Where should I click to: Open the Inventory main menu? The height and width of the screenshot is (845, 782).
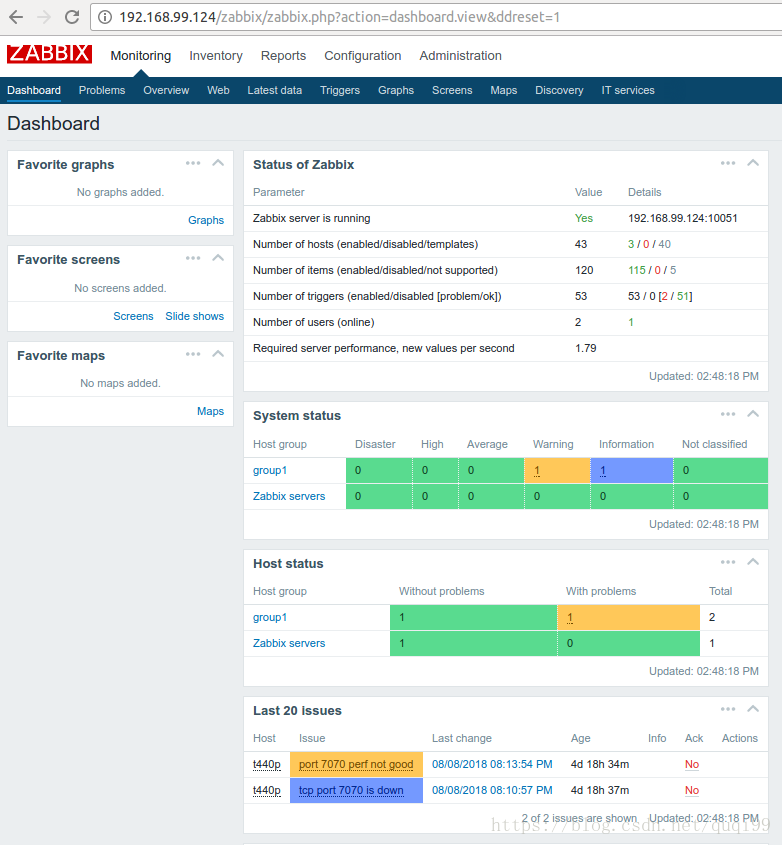[216, 56]
